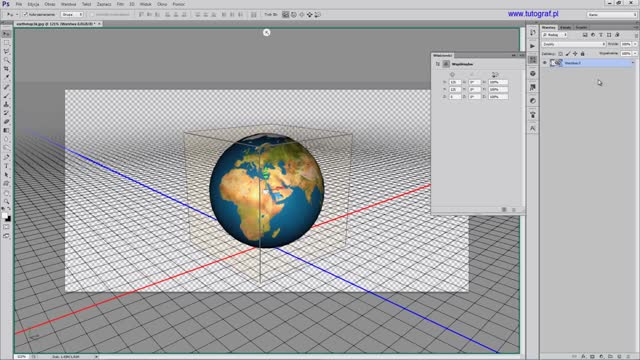Select the Healing Brush tool

[x=6, y=87]
